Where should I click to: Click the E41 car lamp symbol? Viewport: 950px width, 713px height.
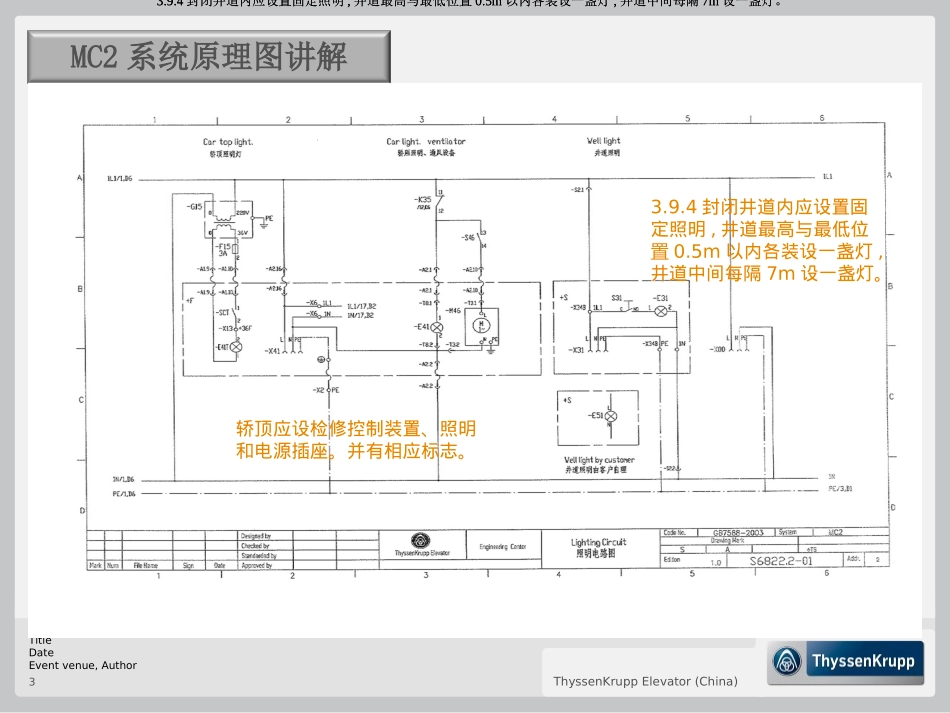(436, 327)
